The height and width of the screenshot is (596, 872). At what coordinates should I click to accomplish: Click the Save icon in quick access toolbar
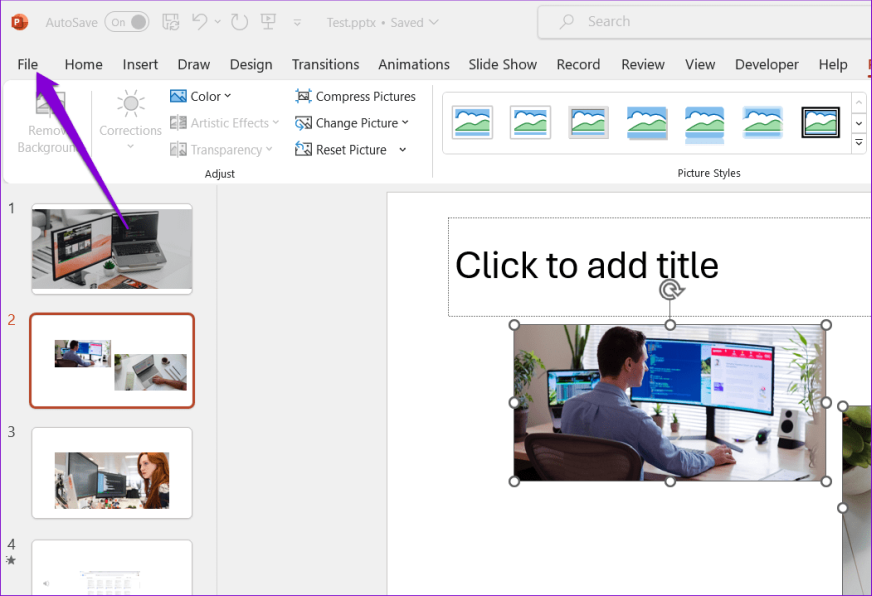point(171,21)
